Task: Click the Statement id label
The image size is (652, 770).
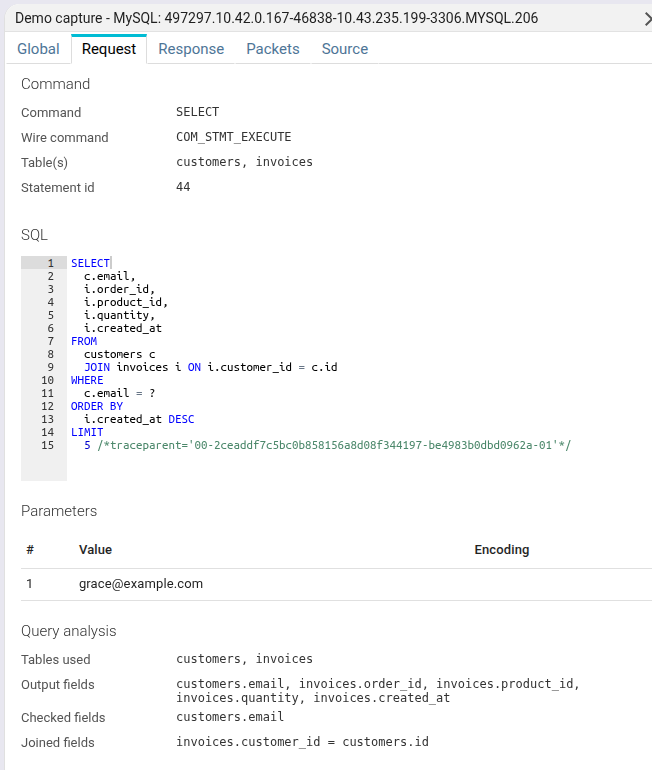Action: (57, 188)
